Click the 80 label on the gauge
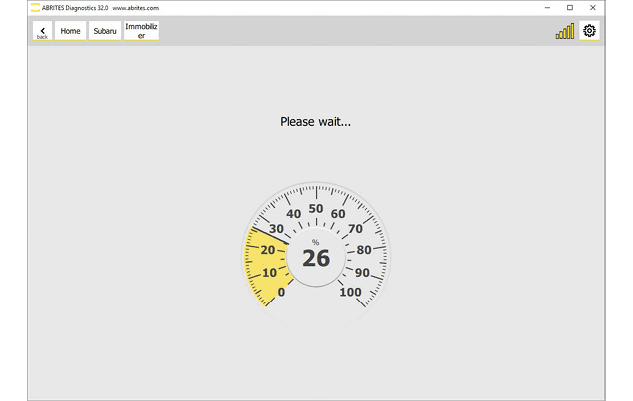The image size is (633, 401). 364,250
